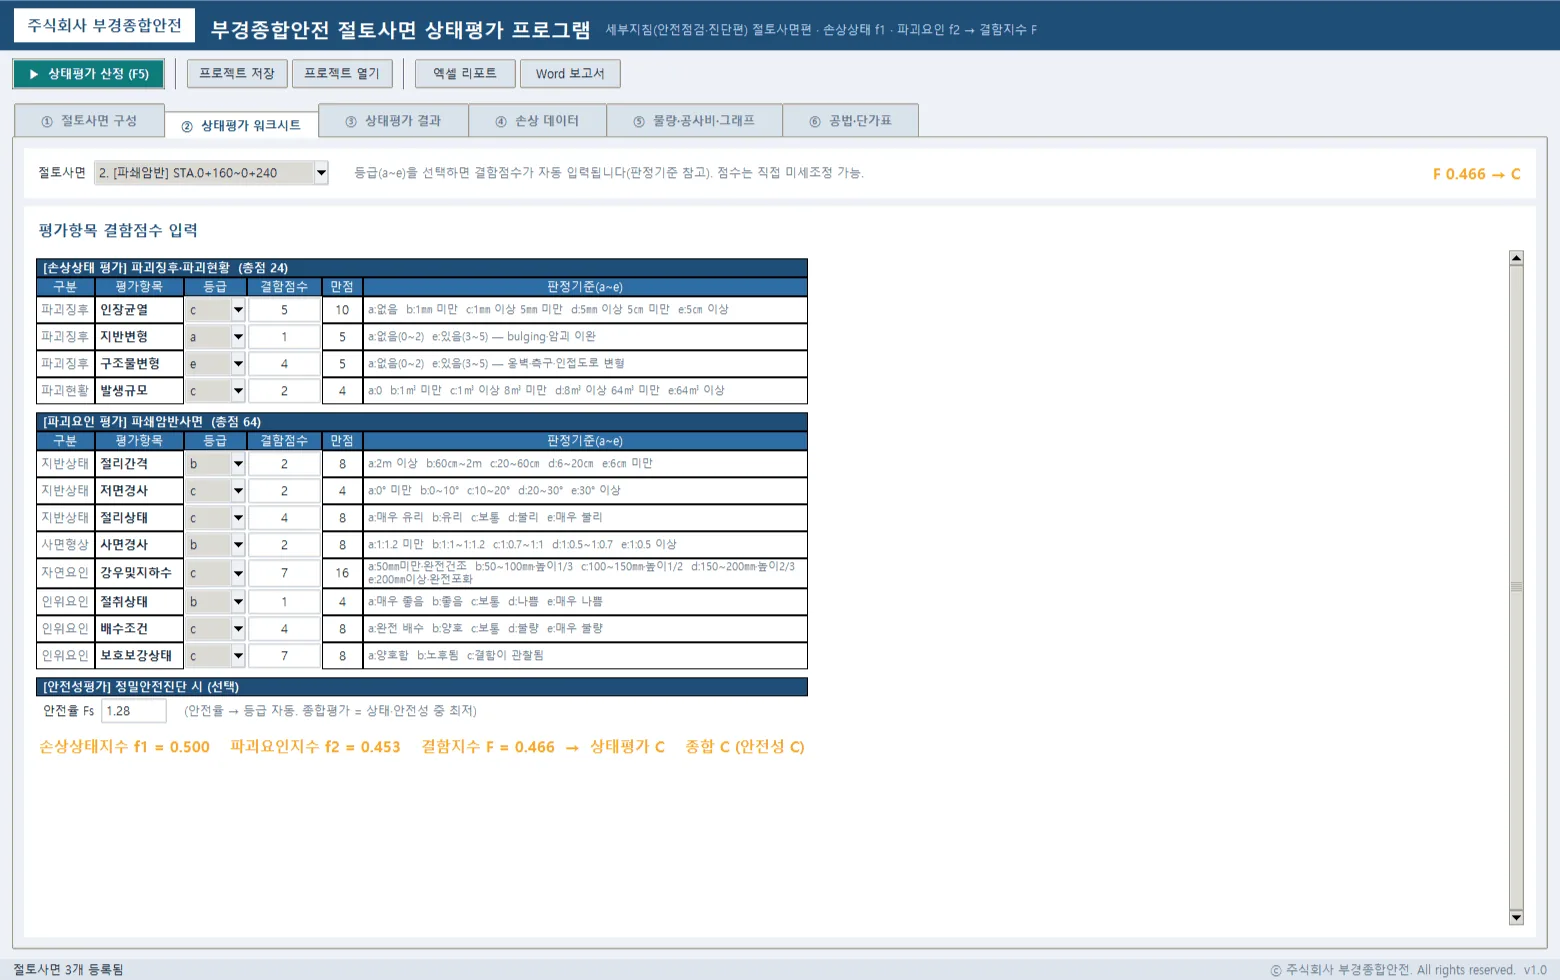Image resolution: width=1560 pixels, height=980 pixels.
Task: Click the 결함점수 field for 지반변형
Action: click(x=284, y=337)
